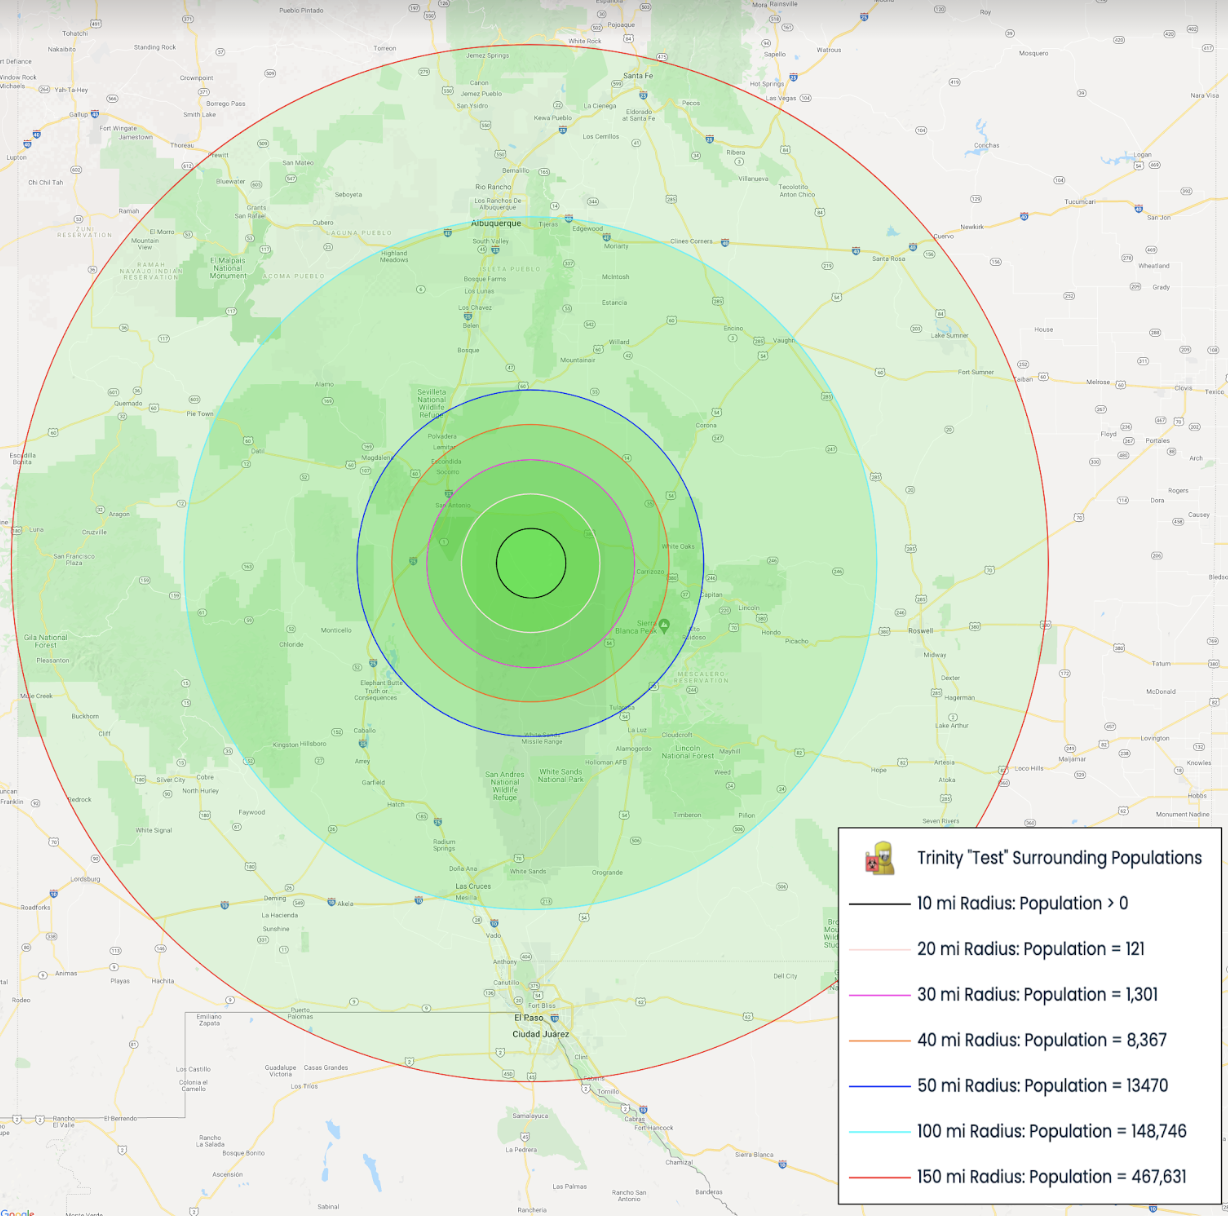Choose the blue 50 mi radius legend line
This screenshot has width=1228, height=1216.
[x=879, y=1086]
